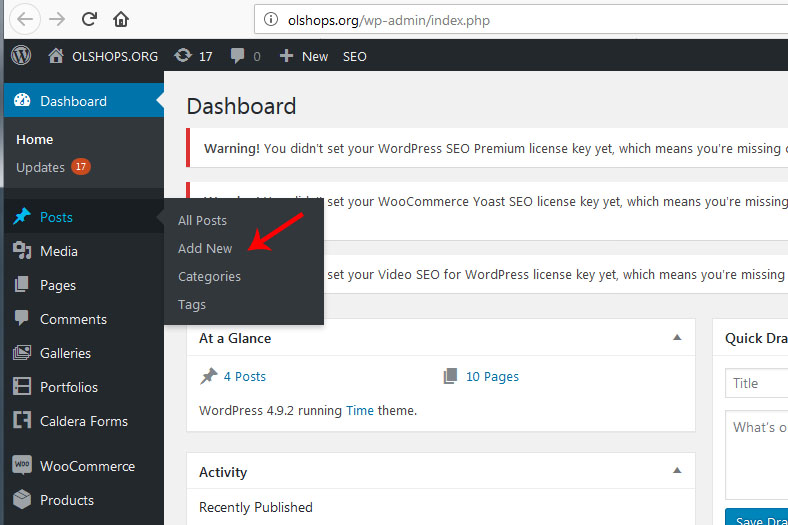Open the Comments menu label
This screenshot has height=525, width=788.
pos(73,320)
